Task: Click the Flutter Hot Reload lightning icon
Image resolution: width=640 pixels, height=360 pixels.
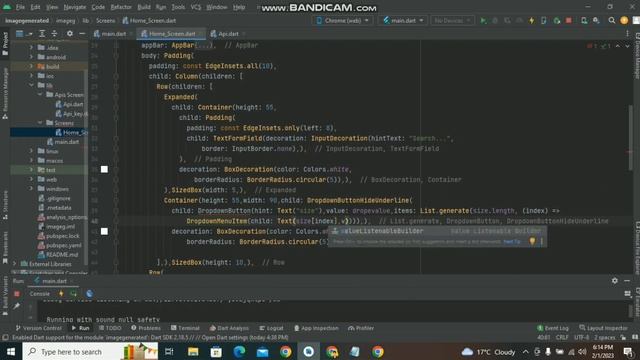Action: [x=531, y=20]
